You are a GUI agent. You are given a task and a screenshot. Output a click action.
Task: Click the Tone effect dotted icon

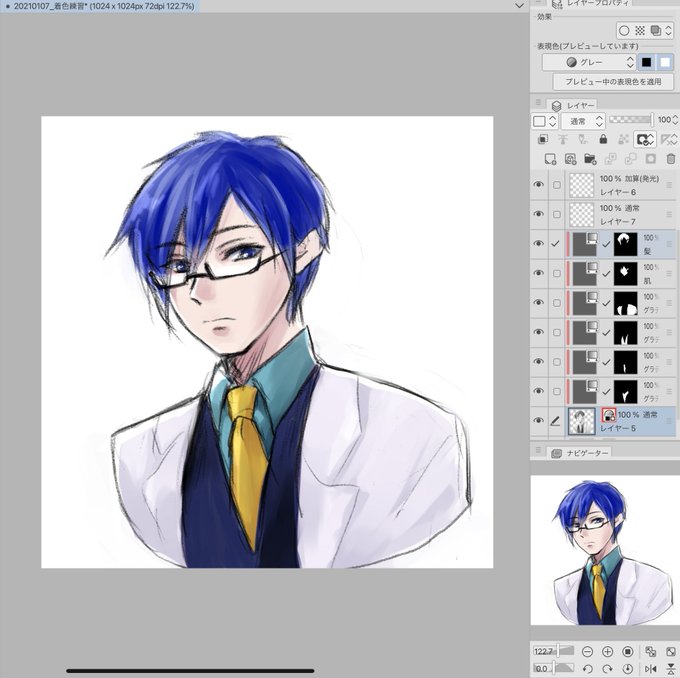[x=640, y=31]
